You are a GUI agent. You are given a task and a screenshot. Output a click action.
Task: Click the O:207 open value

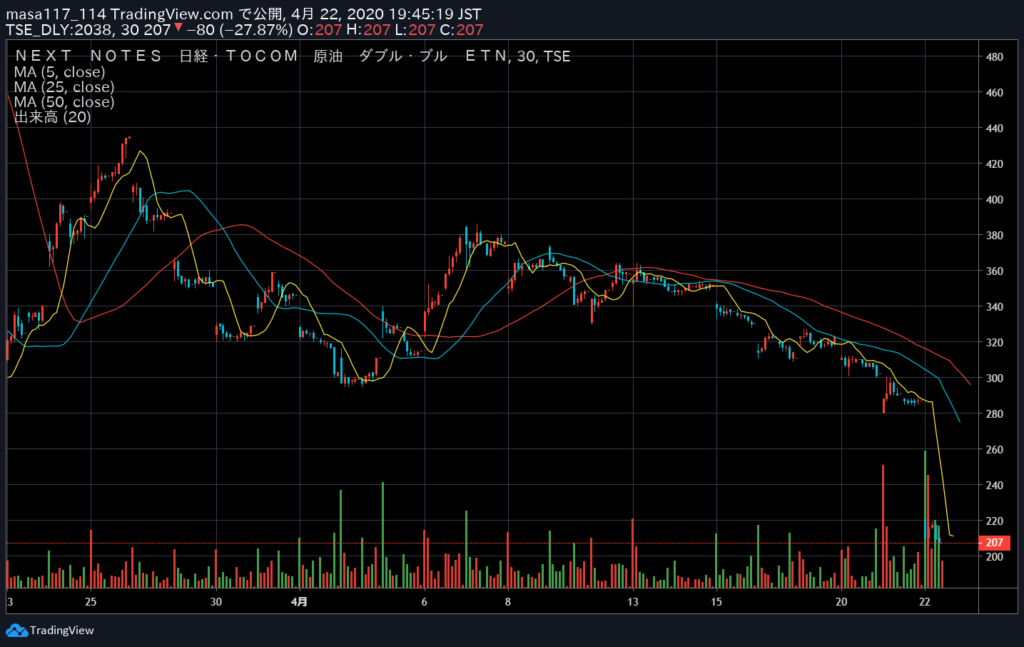319,30
